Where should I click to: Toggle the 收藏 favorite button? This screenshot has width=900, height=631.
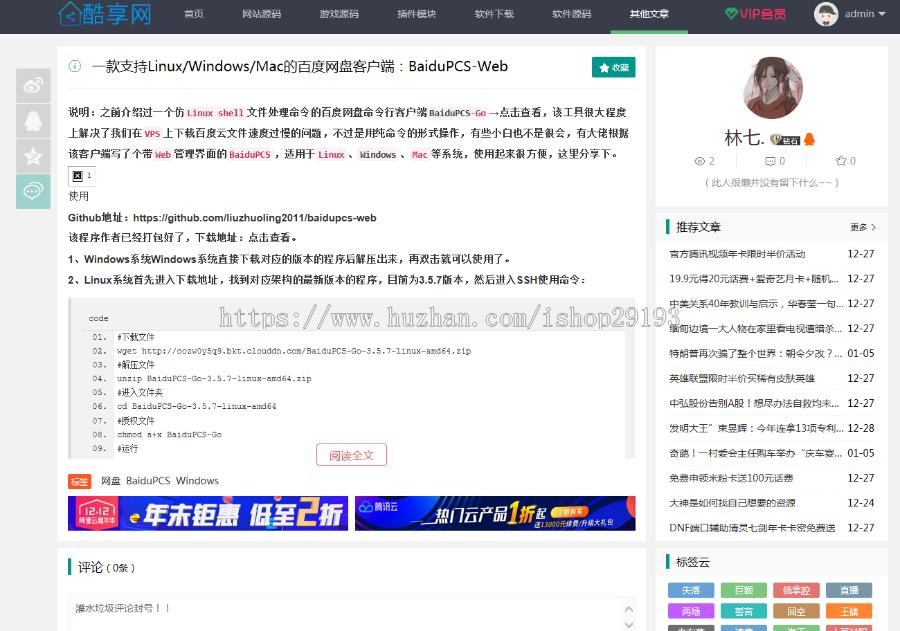point(613,67)
